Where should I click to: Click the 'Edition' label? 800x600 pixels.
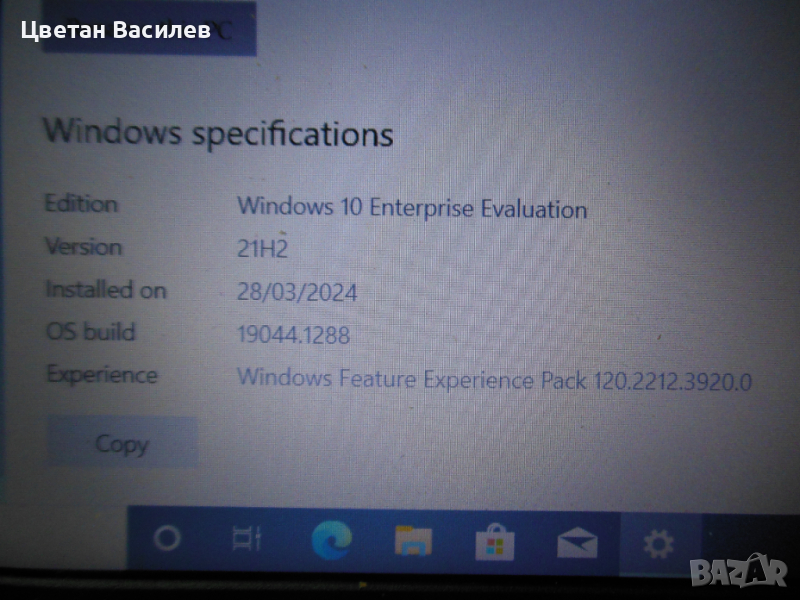coord(82,204)
